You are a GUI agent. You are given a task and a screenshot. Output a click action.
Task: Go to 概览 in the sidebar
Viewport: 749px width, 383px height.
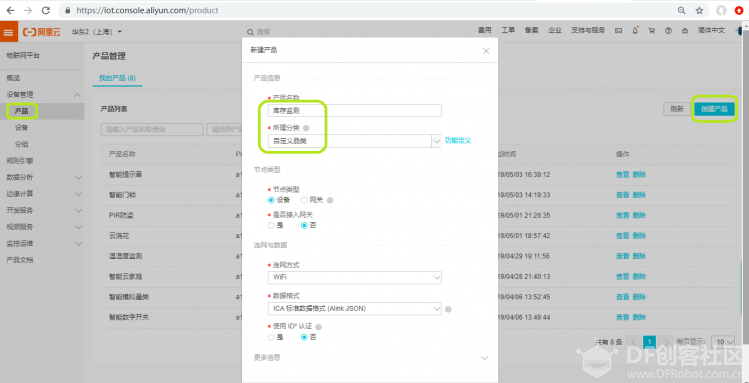(x=13, y=78)
